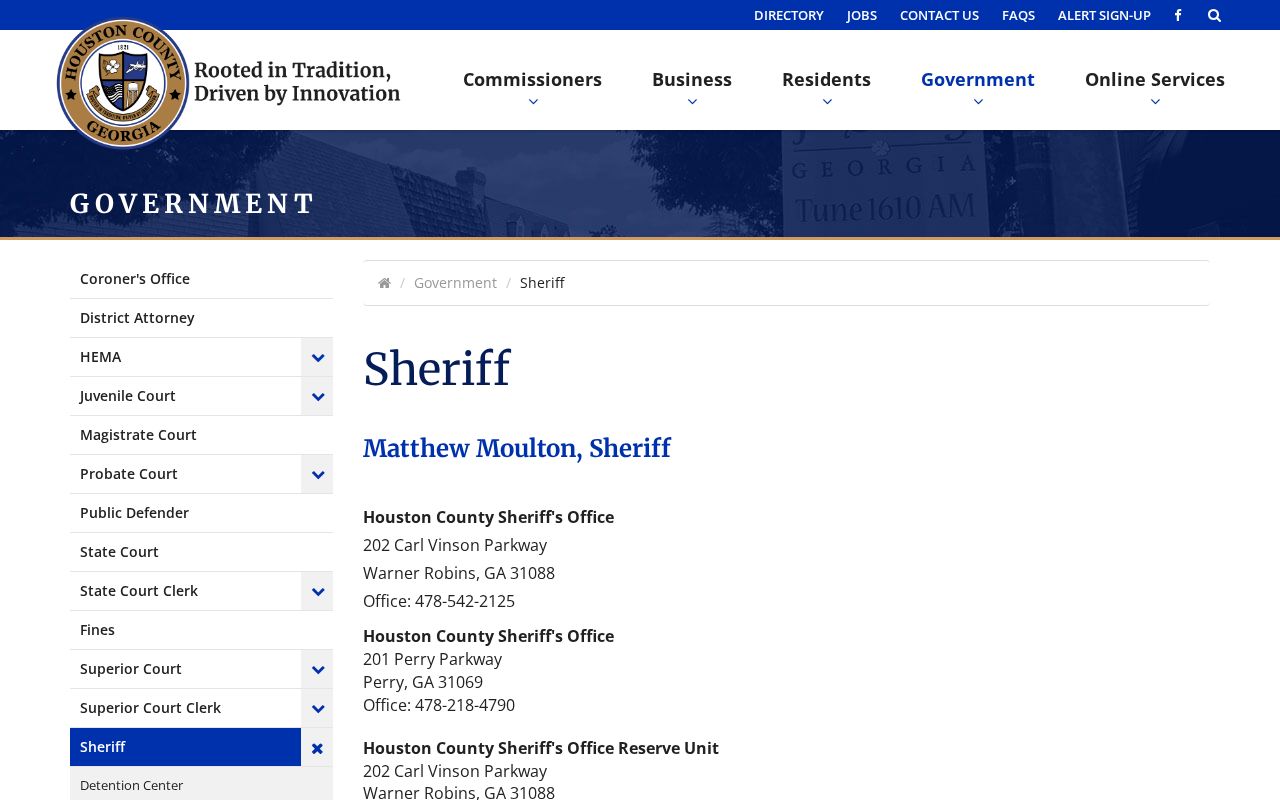This screenshot has height=800, width=1280.
Task: Open Superior Court sidebar link
Action: (185, 669)
